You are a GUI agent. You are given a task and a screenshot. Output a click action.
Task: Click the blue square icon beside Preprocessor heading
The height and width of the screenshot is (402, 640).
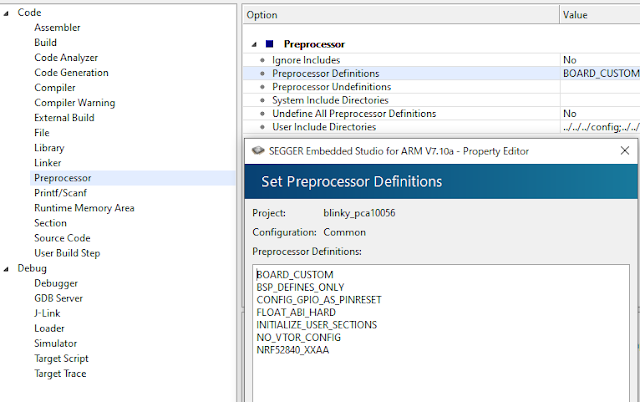pyautogui.click(x=269, y=44)
